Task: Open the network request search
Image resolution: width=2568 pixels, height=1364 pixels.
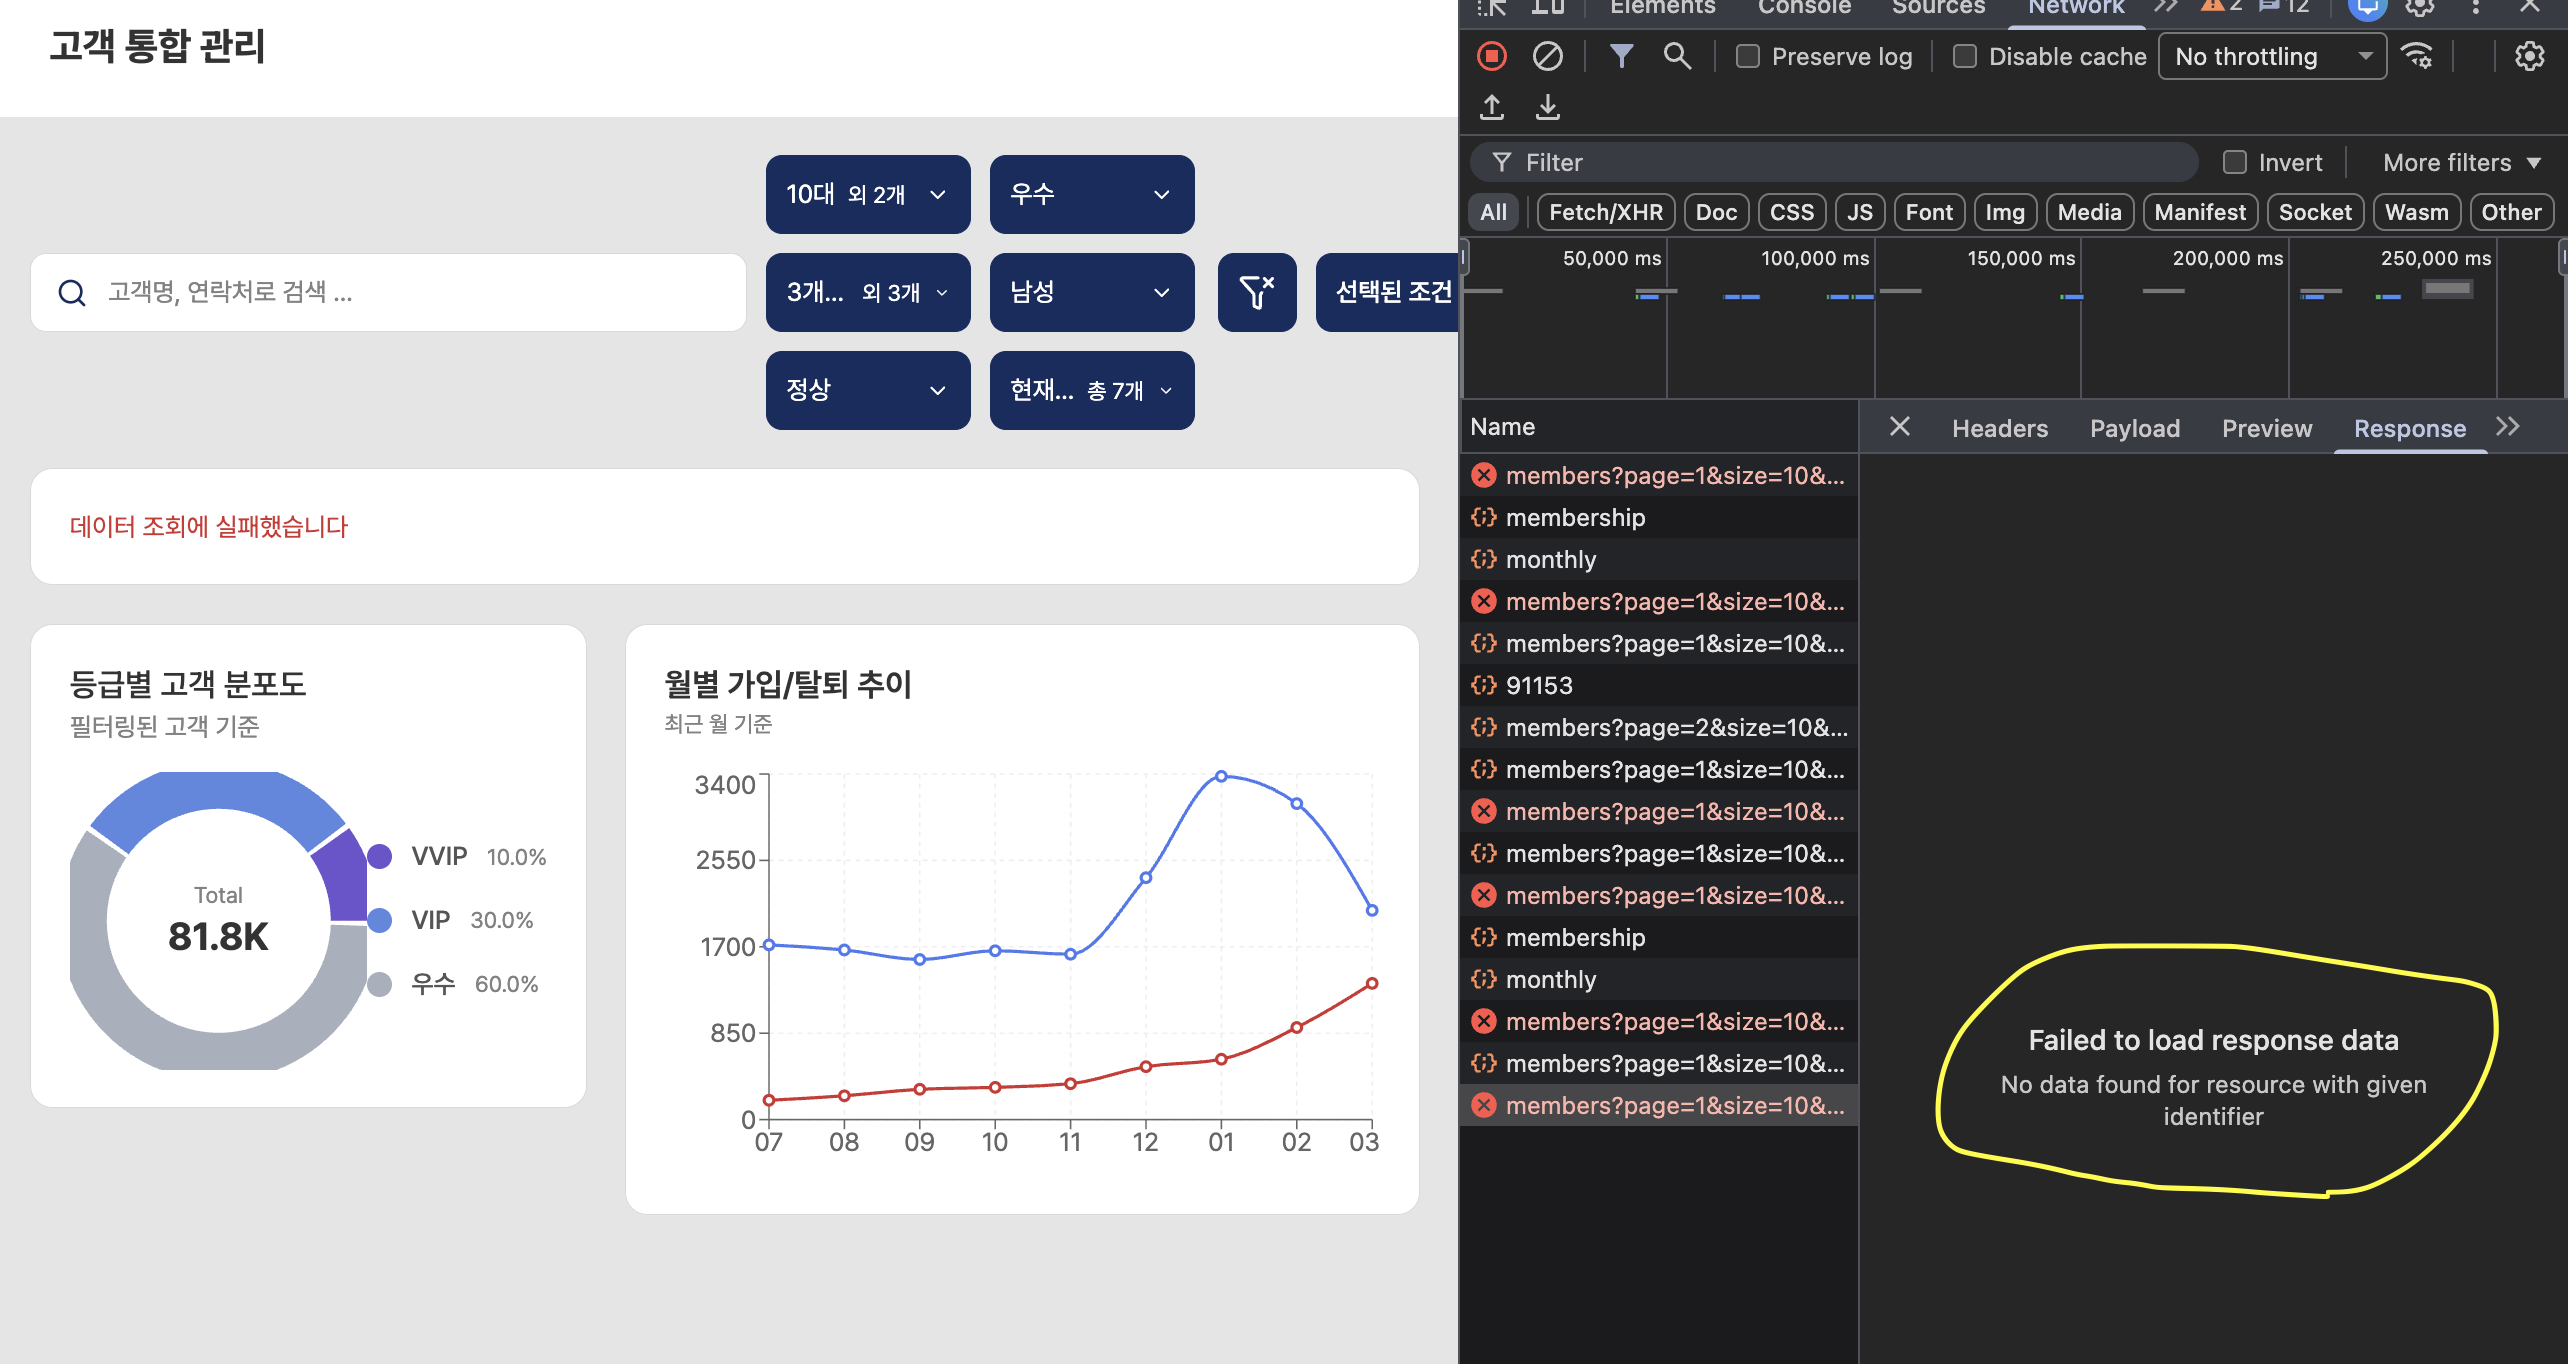Action: [1678, 56]
